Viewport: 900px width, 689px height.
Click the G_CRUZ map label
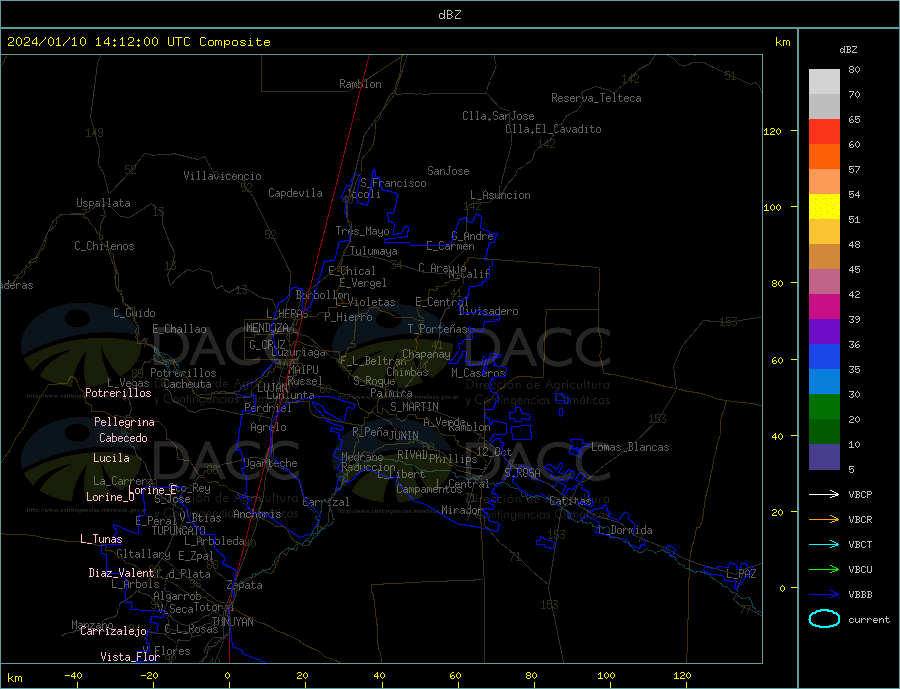click(x=267, y=345)
